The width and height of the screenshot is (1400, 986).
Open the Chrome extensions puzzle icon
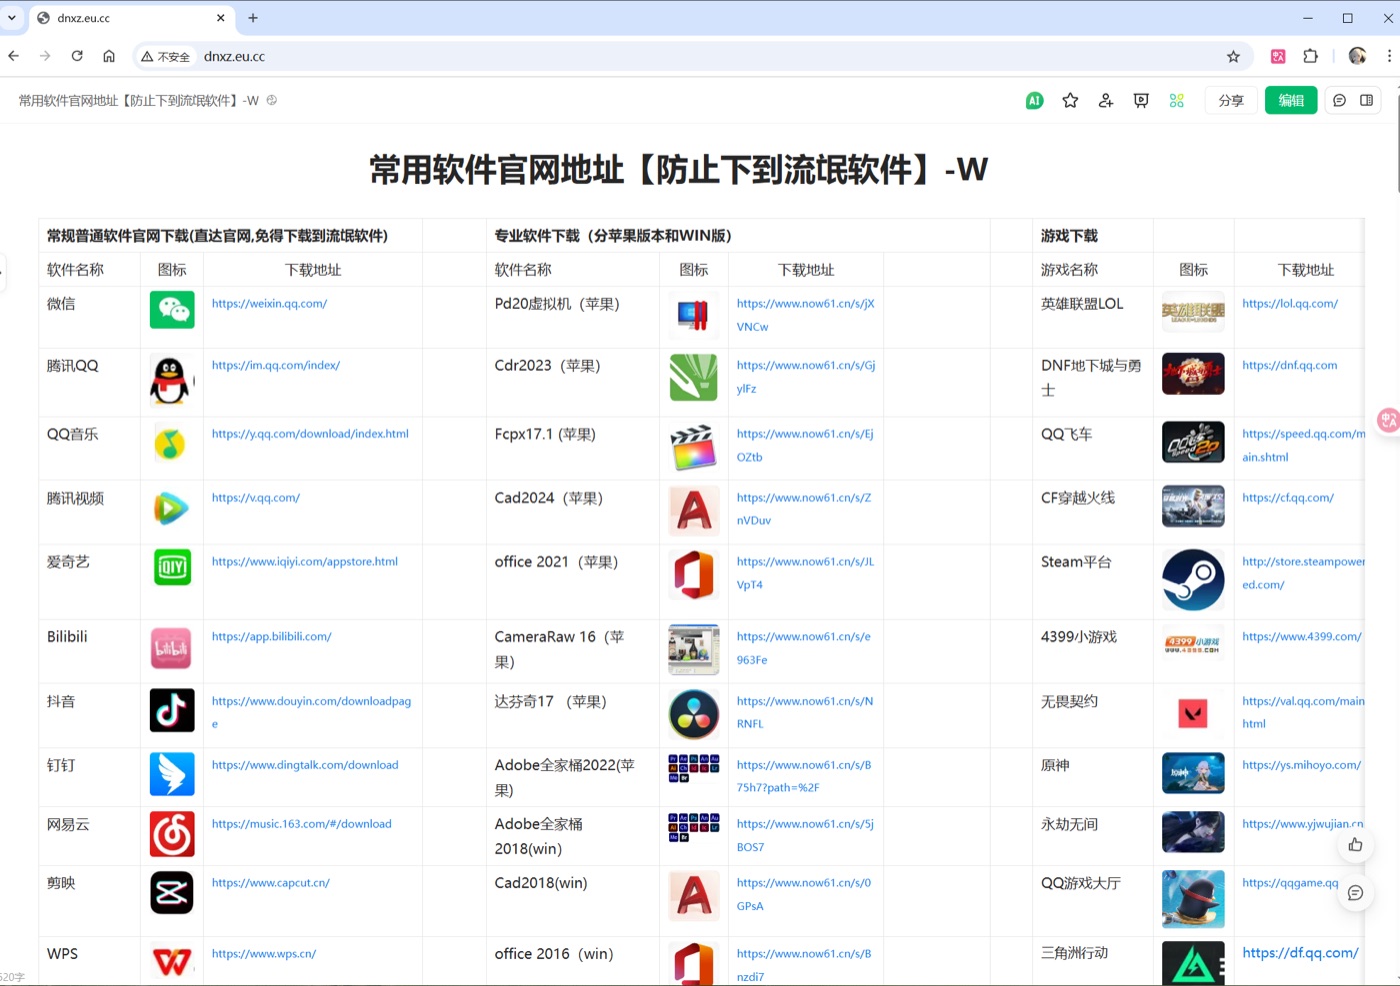point(1310,57)
